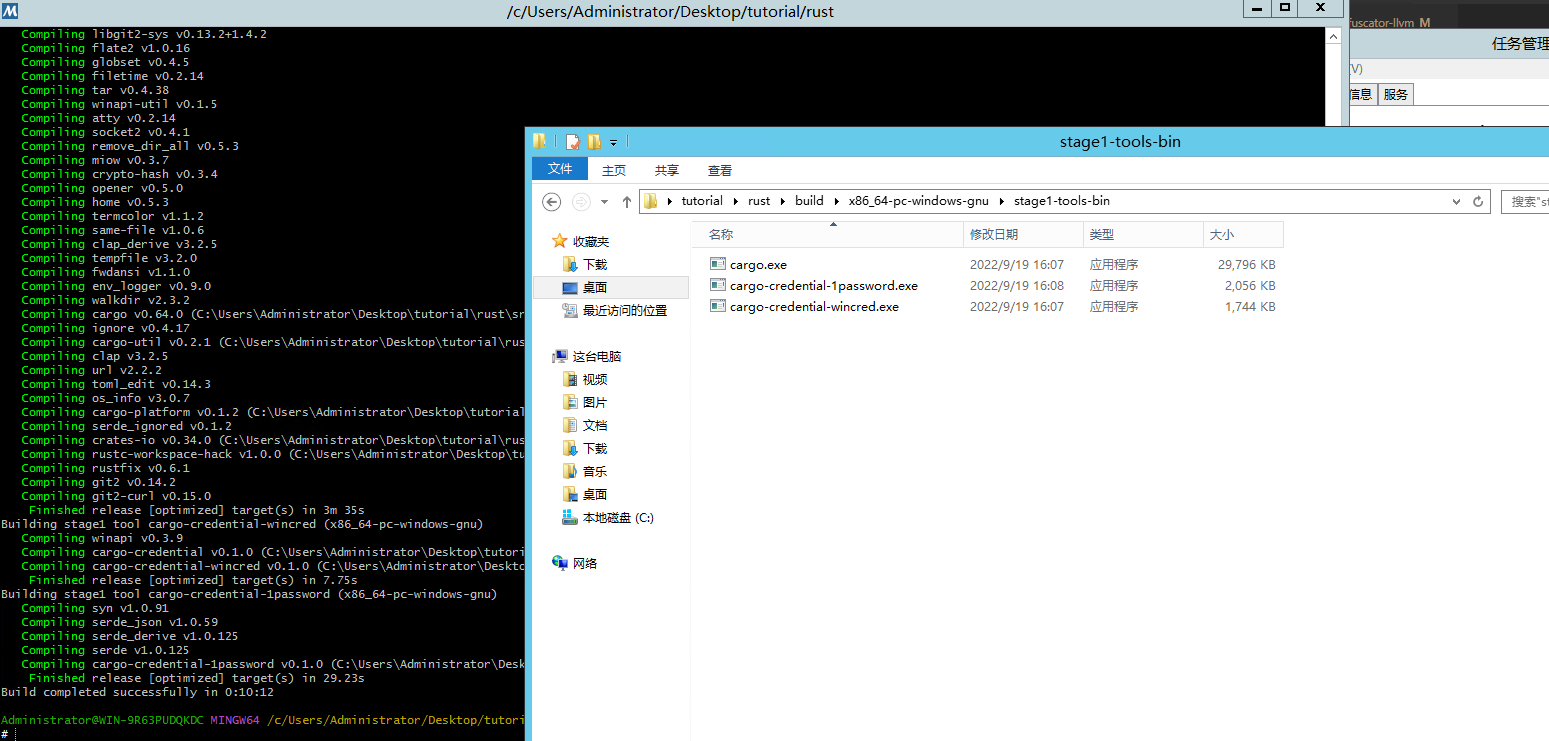The width and height of the screenshot is (1549, 741).
Task: Open 最近访问的位置 in the sidebar
Action: (625, 311)
